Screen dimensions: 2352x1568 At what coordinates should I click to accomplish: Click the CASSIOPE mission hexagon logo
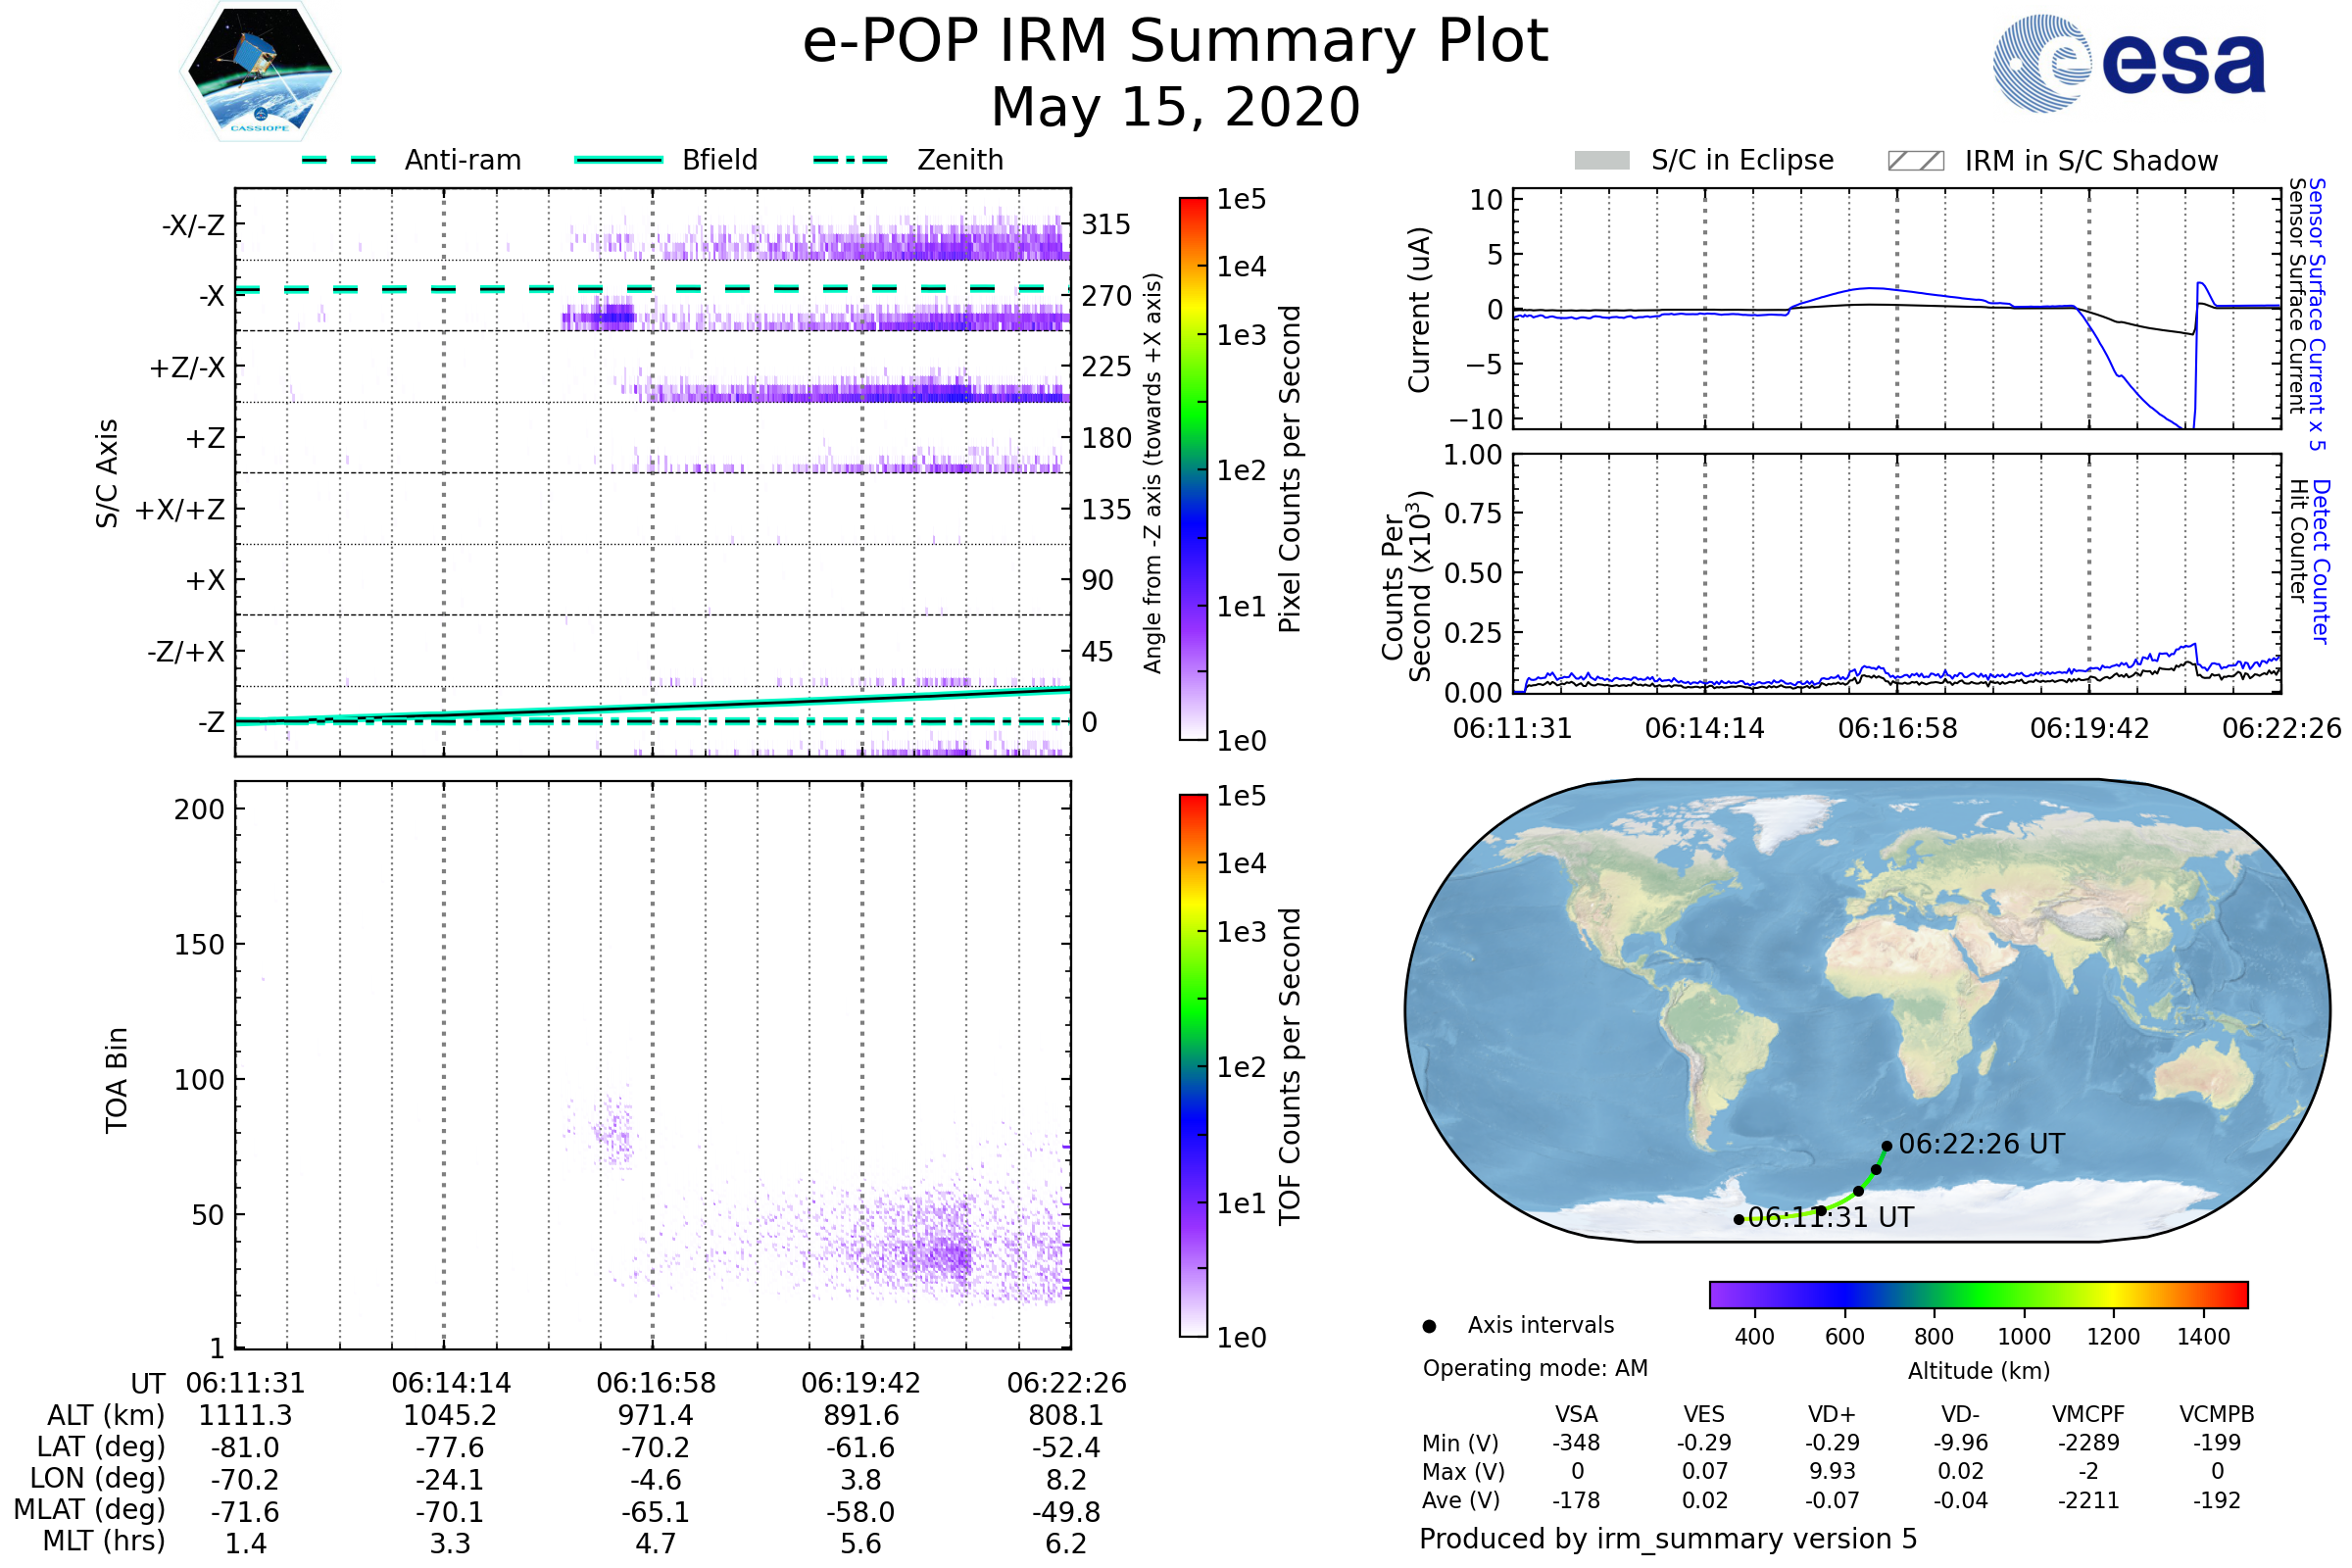(260, 72)
